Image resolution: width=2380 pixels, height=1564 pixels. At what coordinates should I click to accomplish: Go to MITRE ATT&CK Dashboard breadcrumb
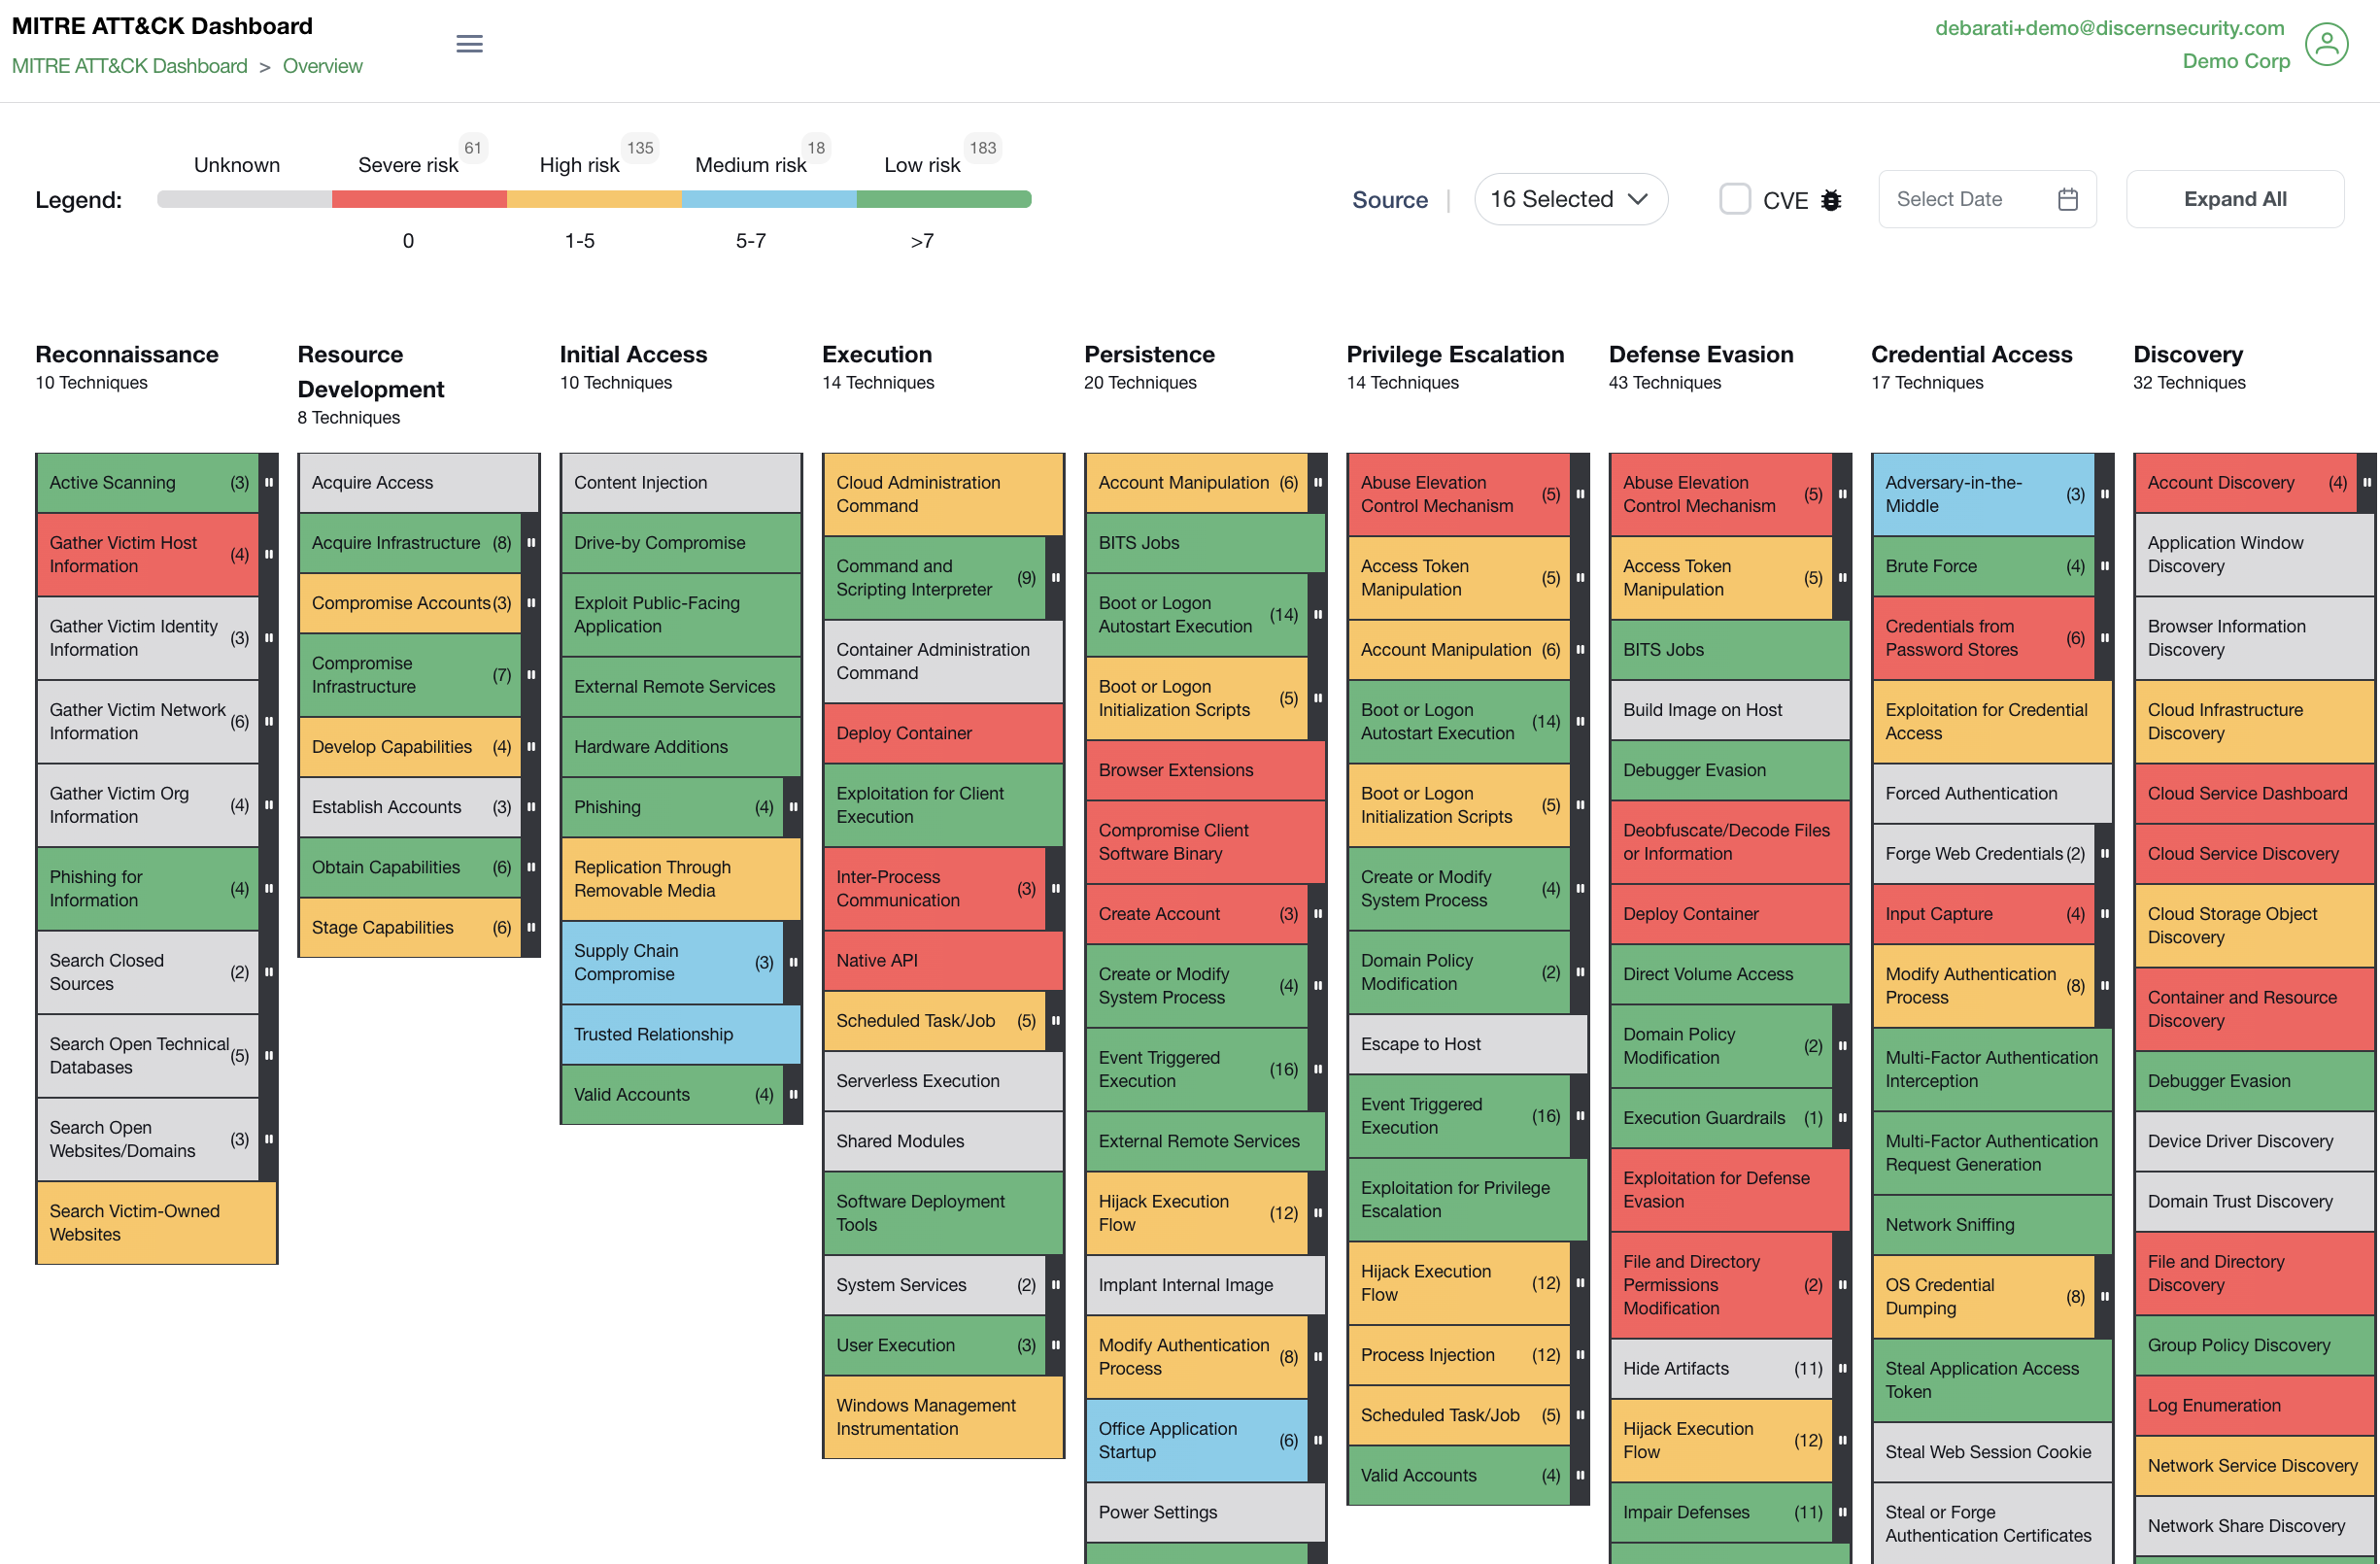click(129, 66)
